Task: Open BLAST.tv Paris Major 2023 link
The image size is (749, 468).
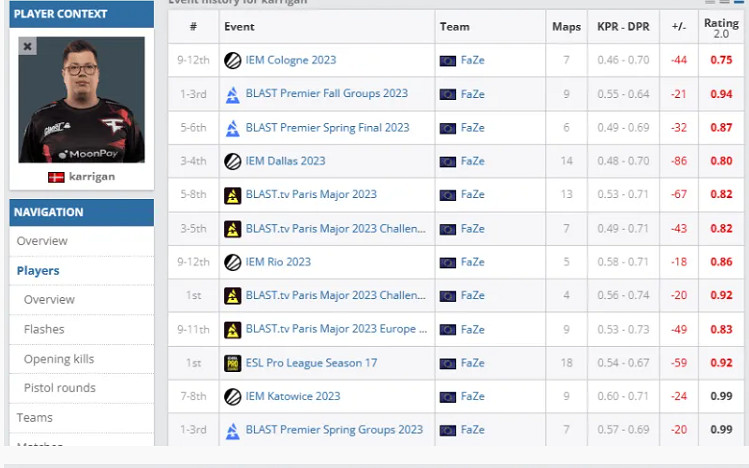Action: point(311,194)
